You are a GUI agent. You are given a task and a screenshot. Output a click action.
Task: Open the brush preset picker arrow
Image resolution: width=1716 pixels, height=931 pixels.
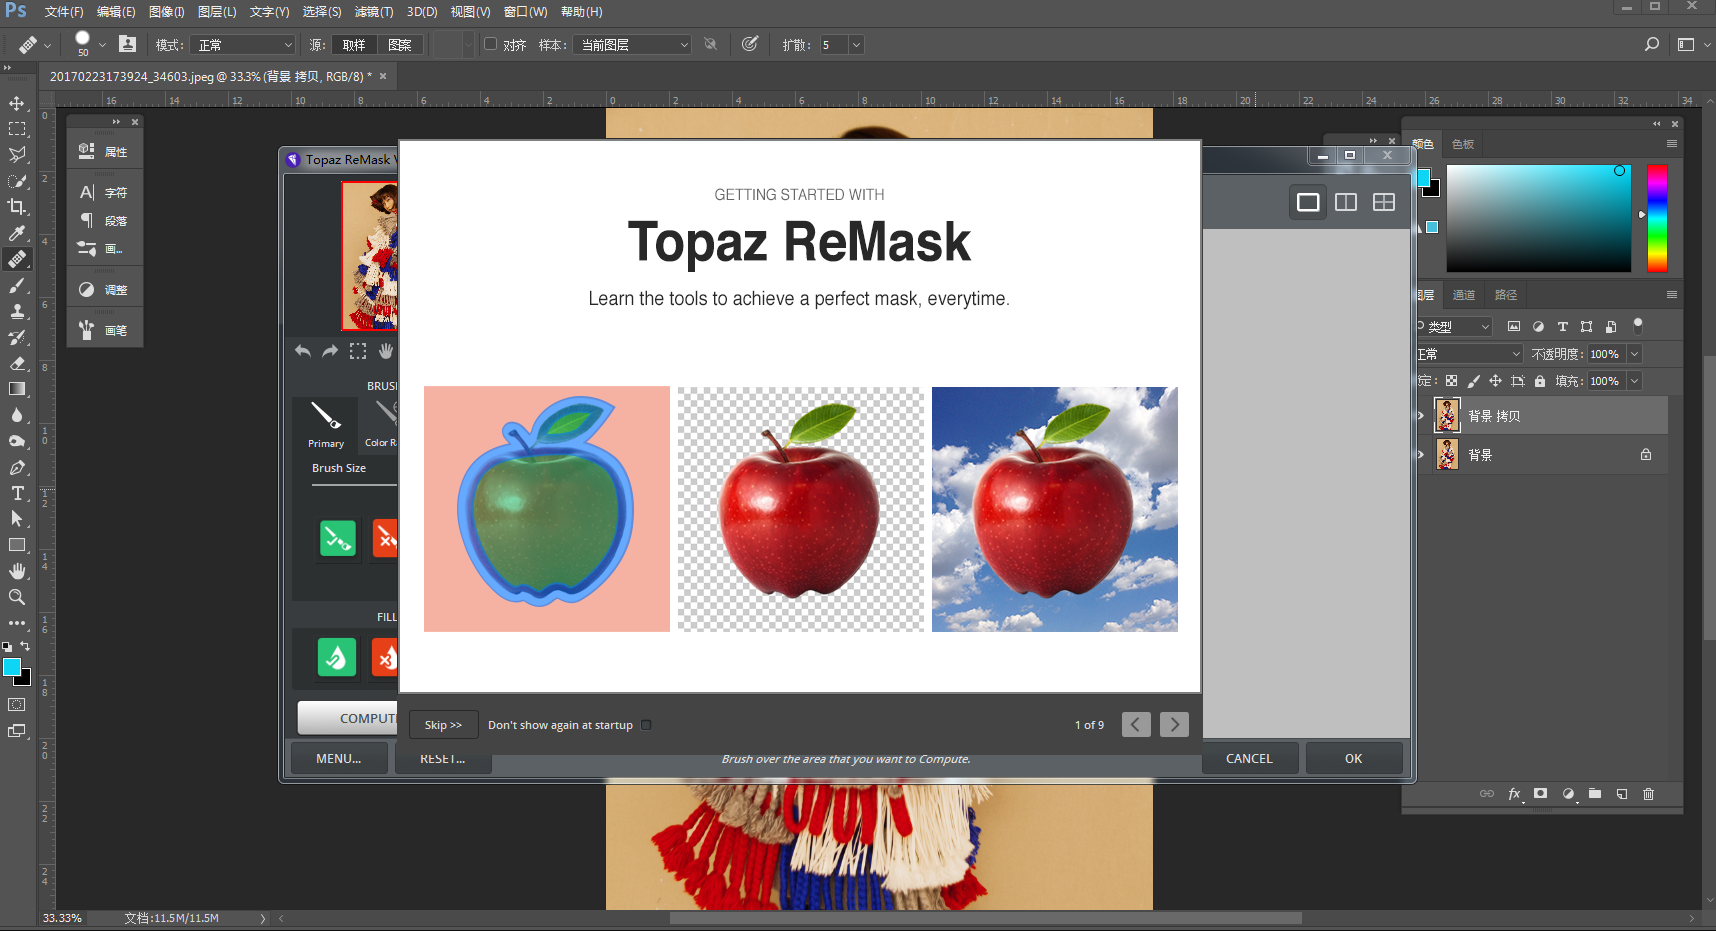(102, 45)
